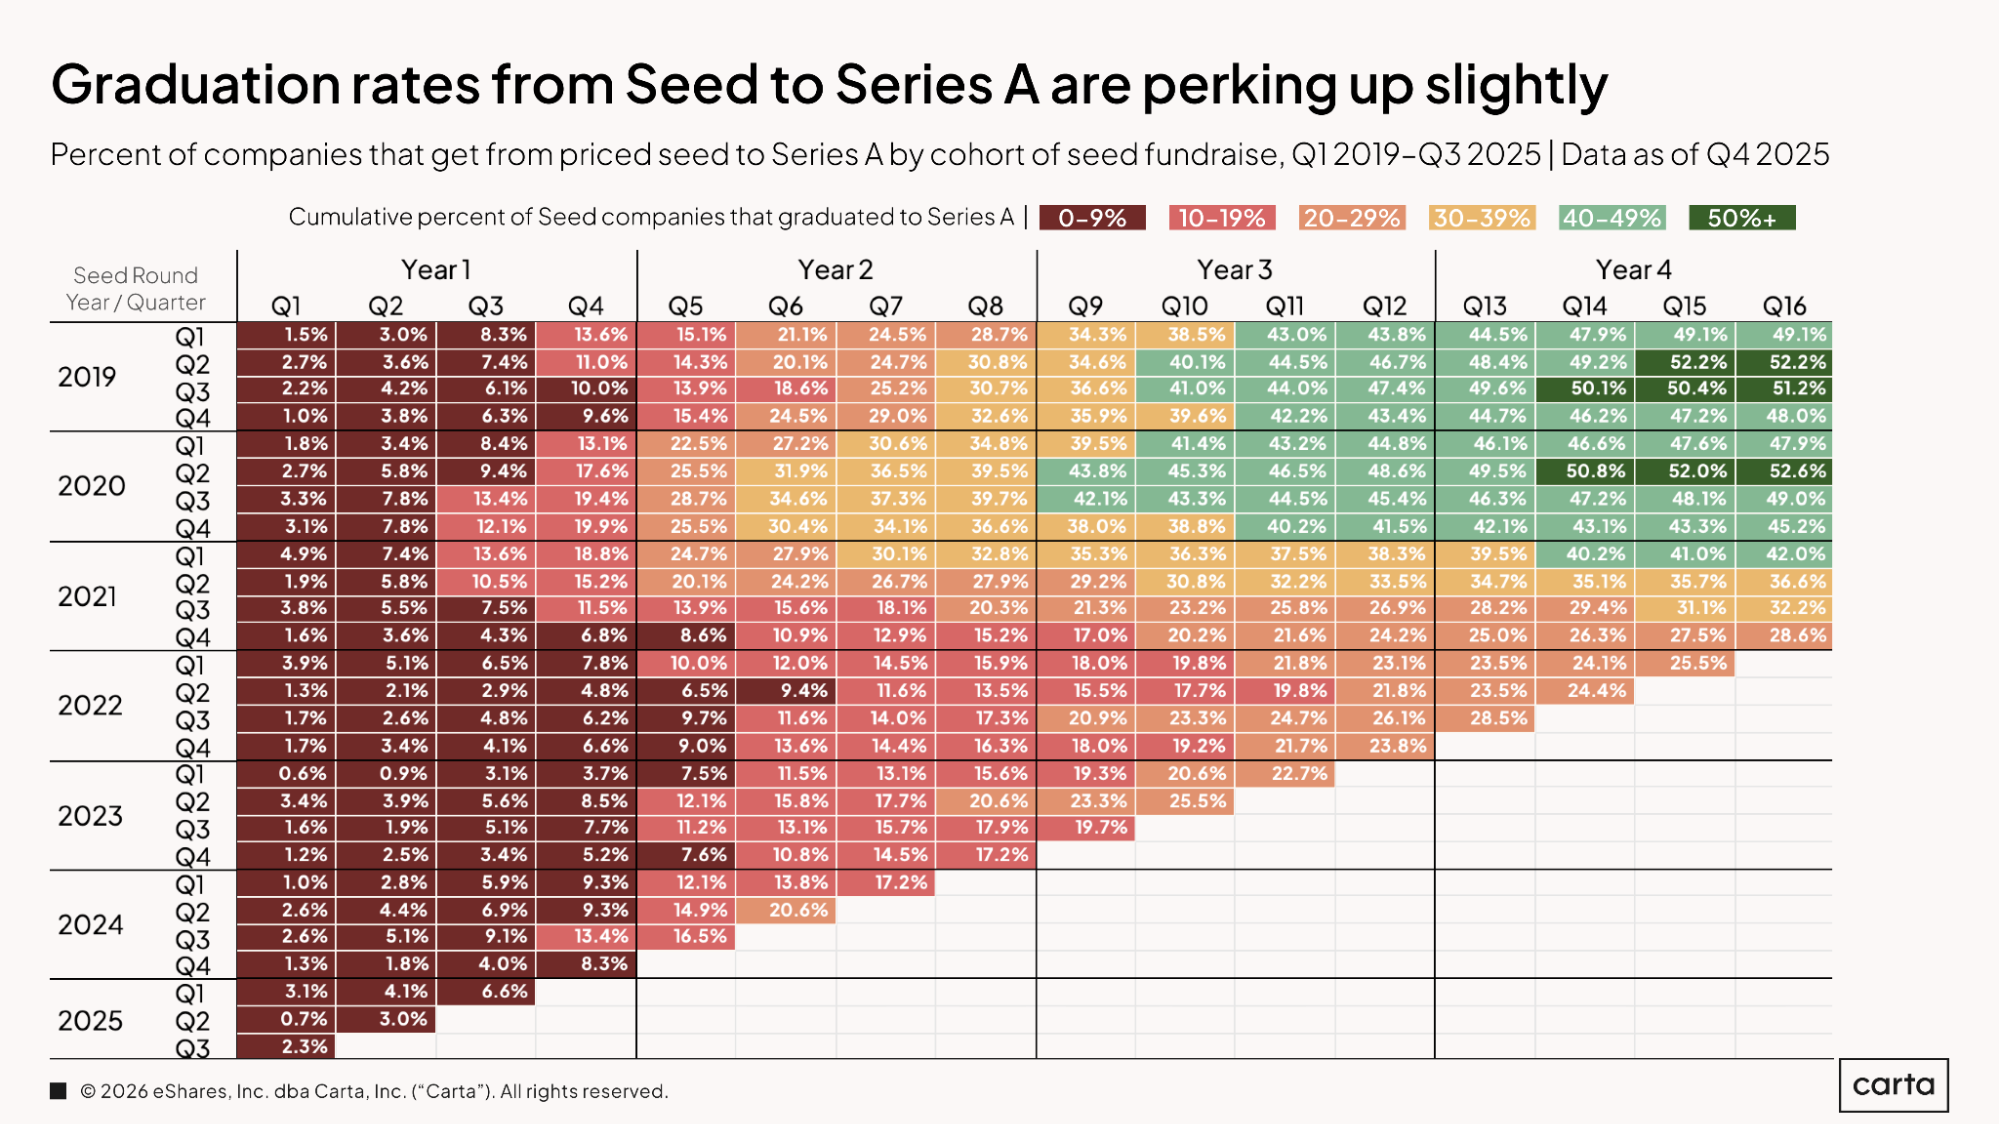Click the Seed Round Year / Quarter header
Image resolution: width=1999 pixels, height=1125 pixels.
tap(136, 289)
